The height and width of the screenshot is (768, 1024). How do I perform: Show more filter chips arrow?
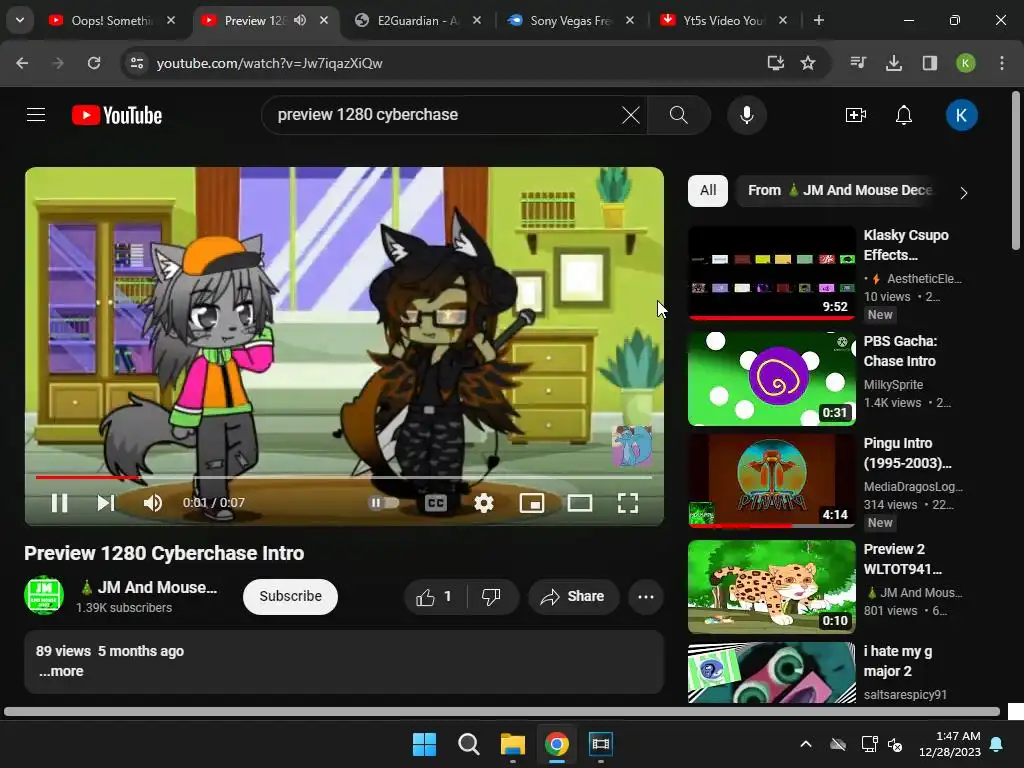(963, 193)
